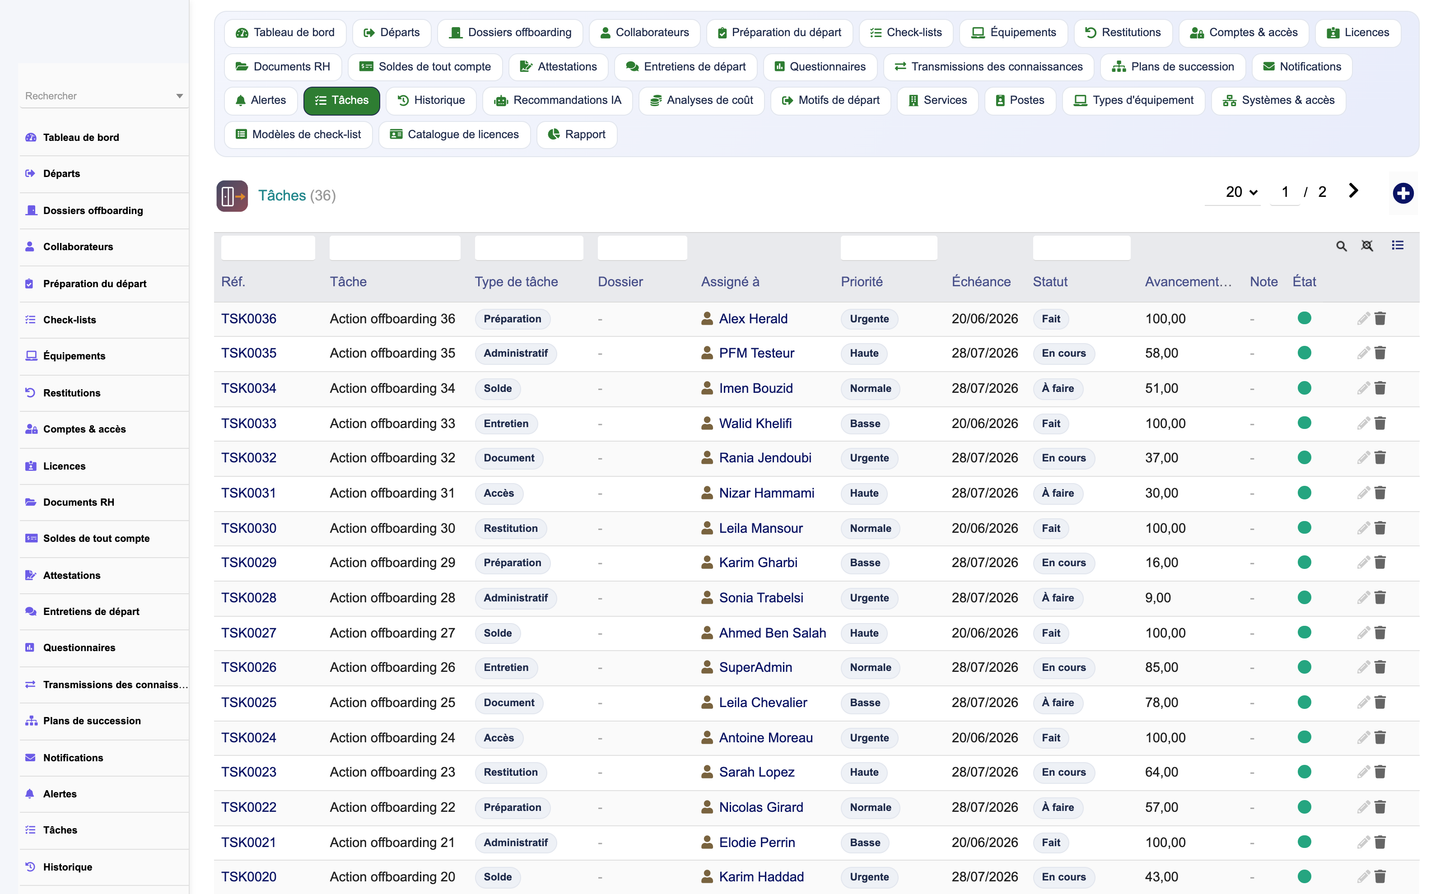Image resolution: width=1445 pixels, height=894 pixels.
Task: Click the green État indicator for TSK0036
Action: [x=1304, y=318]
